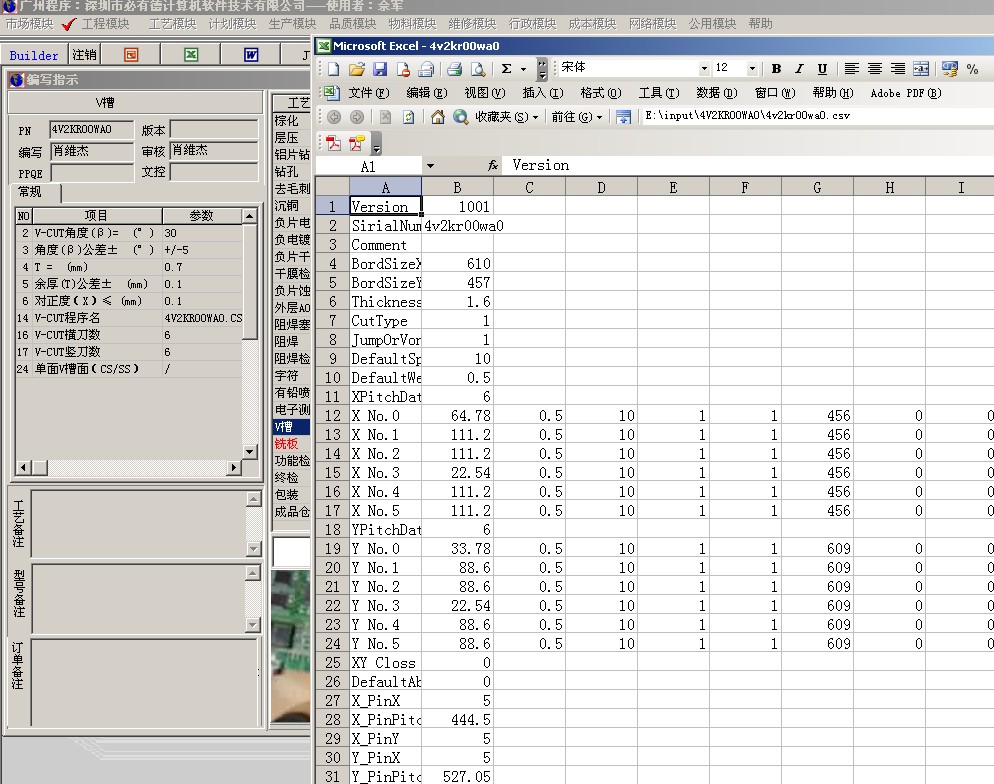Click the Builder button

(x=34, y=55)
